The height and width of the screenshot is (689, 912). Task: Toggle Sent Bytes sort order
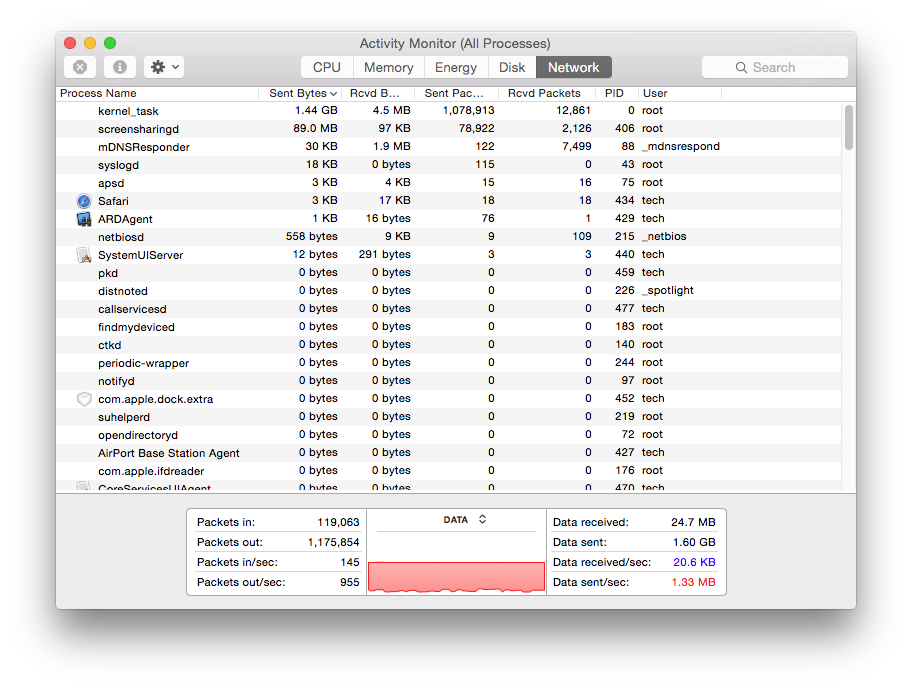click(302, 93)
